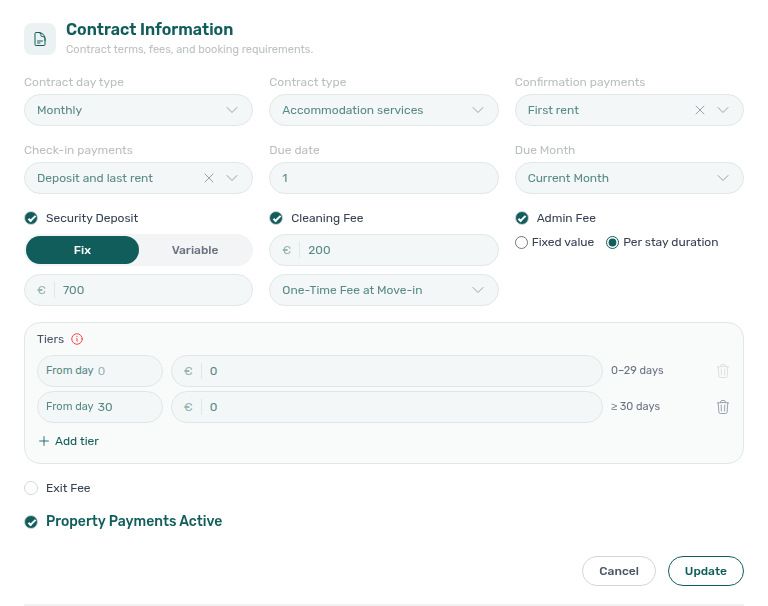Clear the First rent confirmation payment selection
Image resolution: width=768 pixels, height=606 pixels.
[700, 110]
